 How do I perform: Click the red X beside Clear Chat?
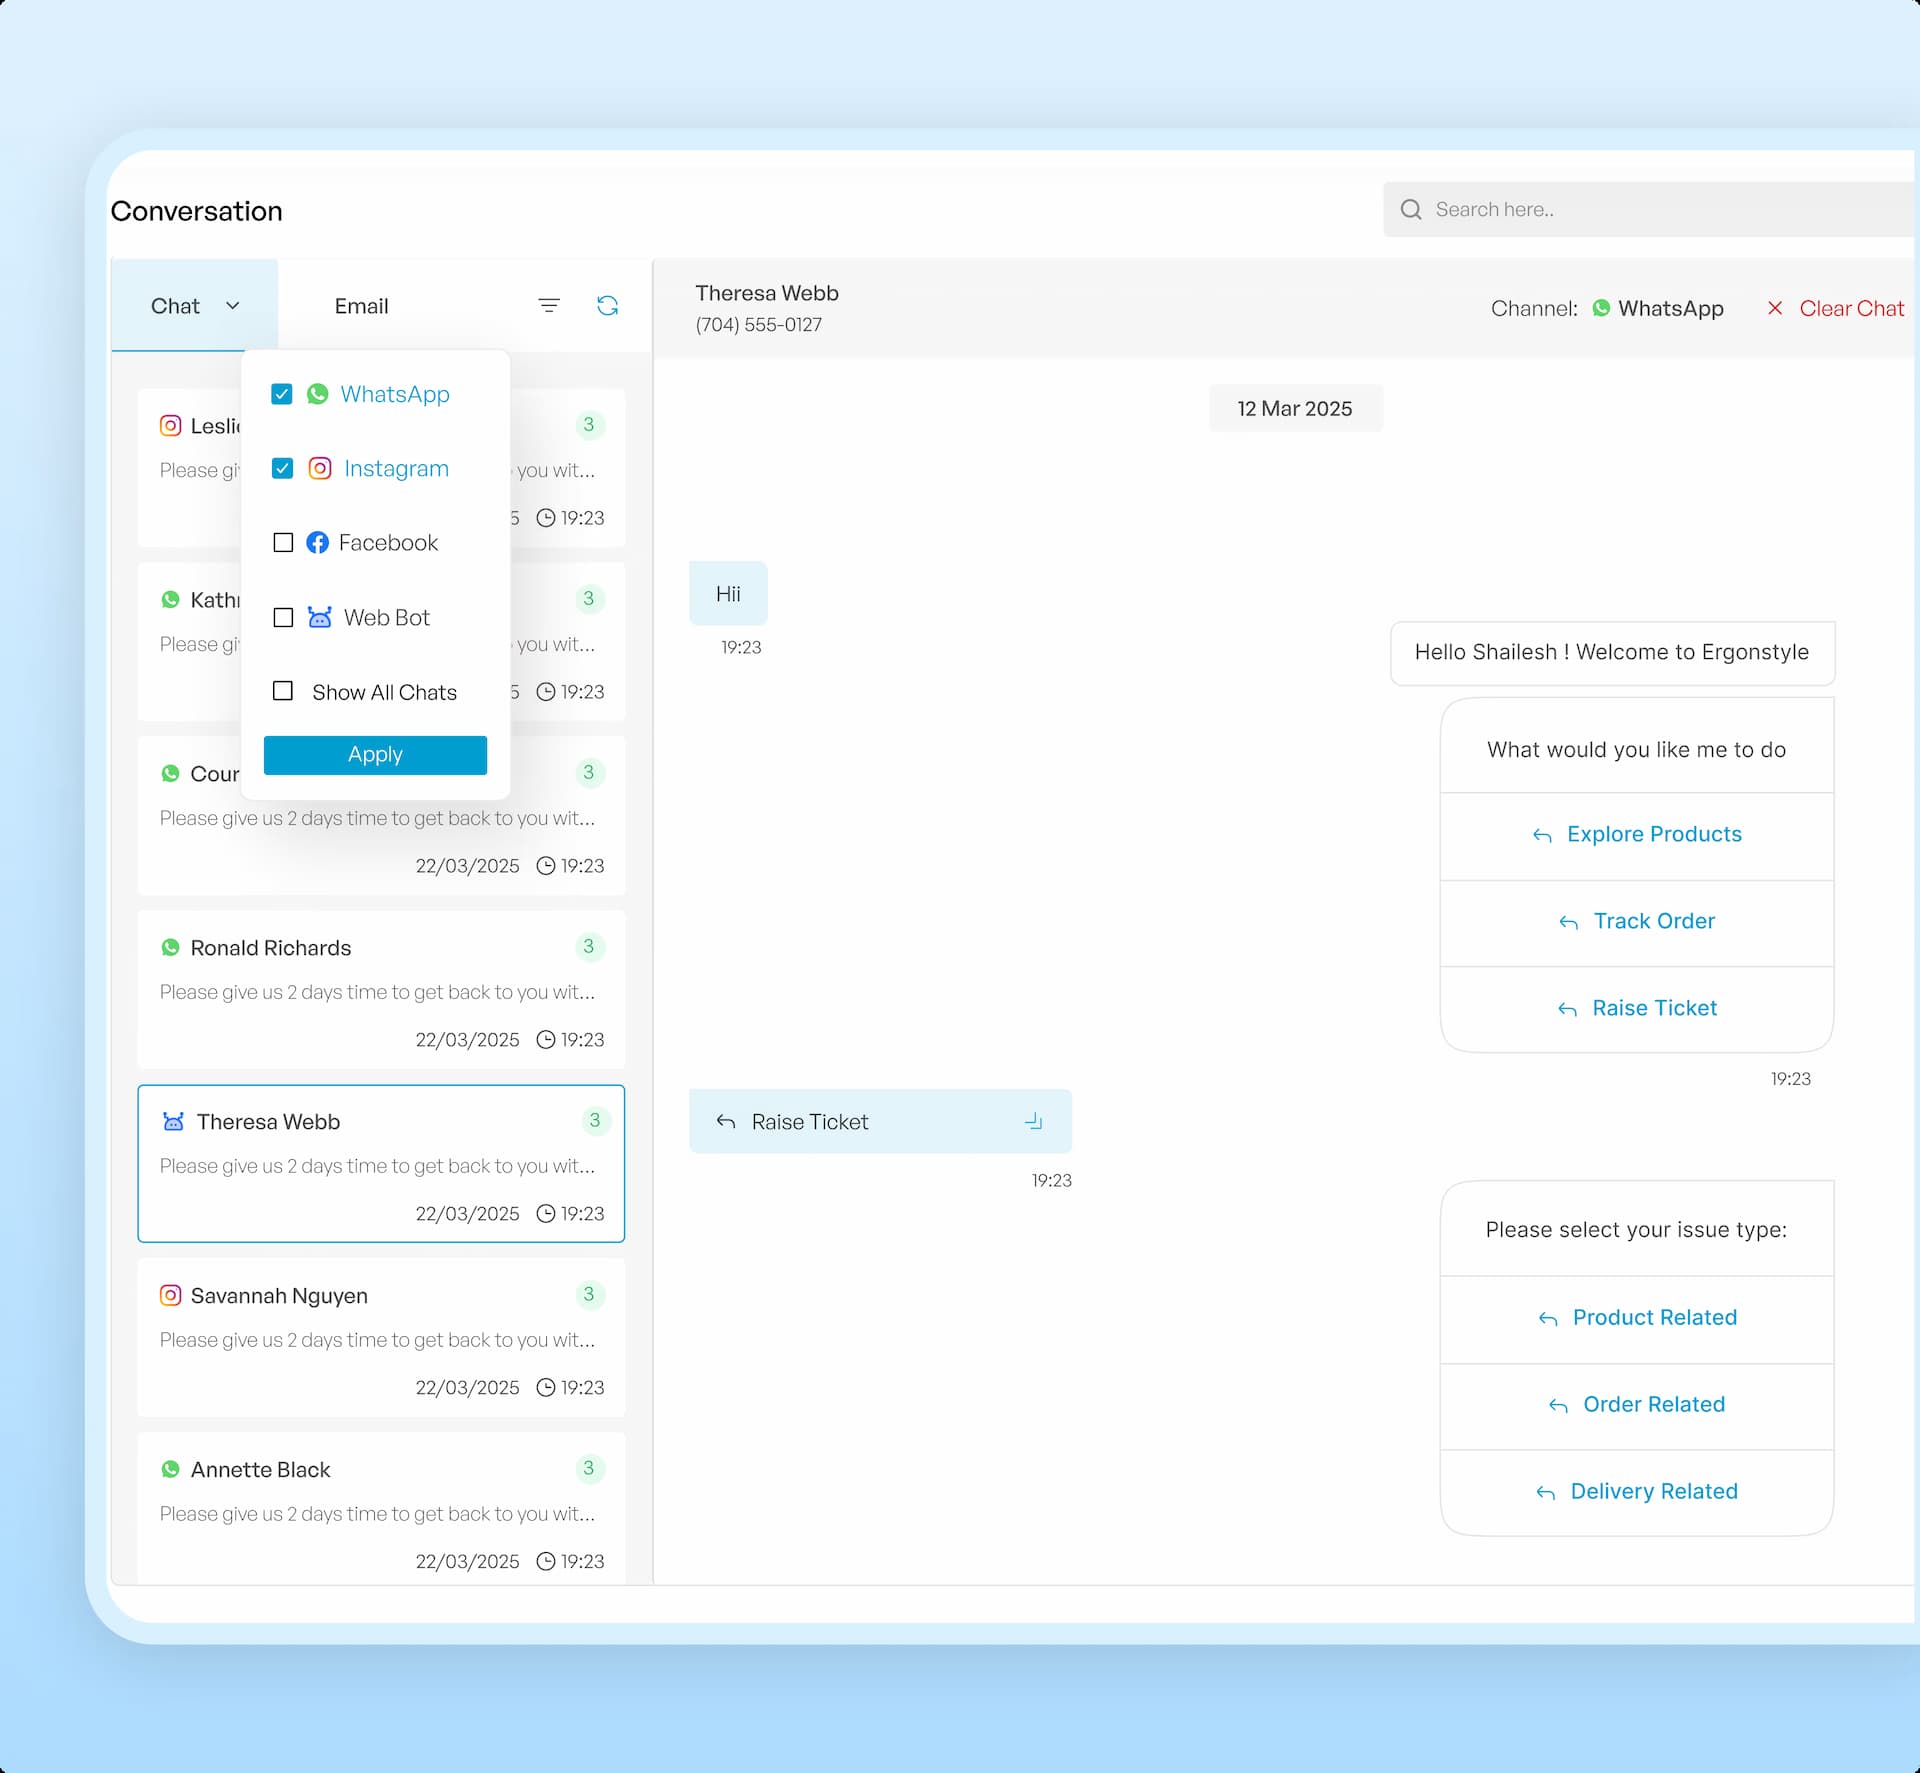tap(1774, 308)
